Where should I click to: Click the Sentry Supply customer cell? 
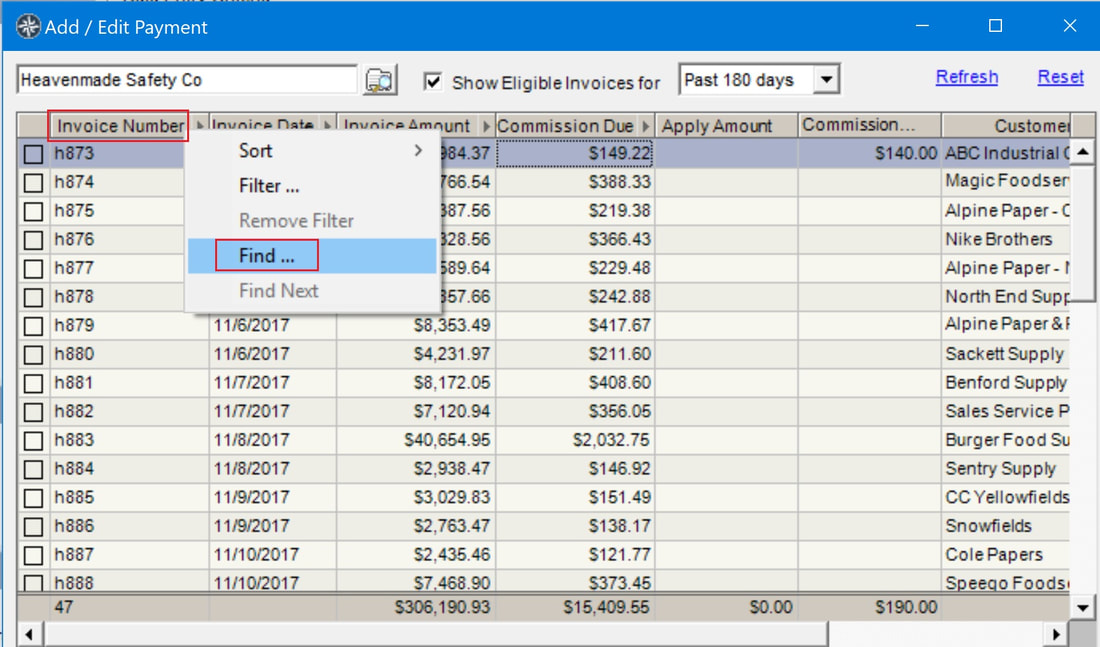click(x=1005, y=468)
